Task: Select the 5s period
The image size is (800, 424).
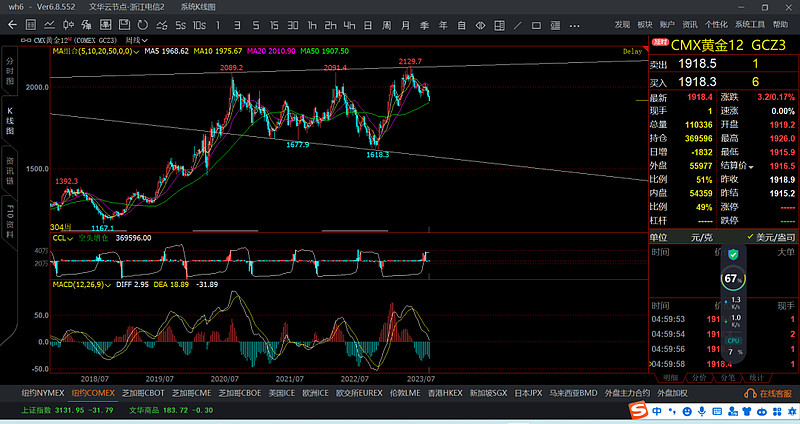Action: tap(181, 25)
